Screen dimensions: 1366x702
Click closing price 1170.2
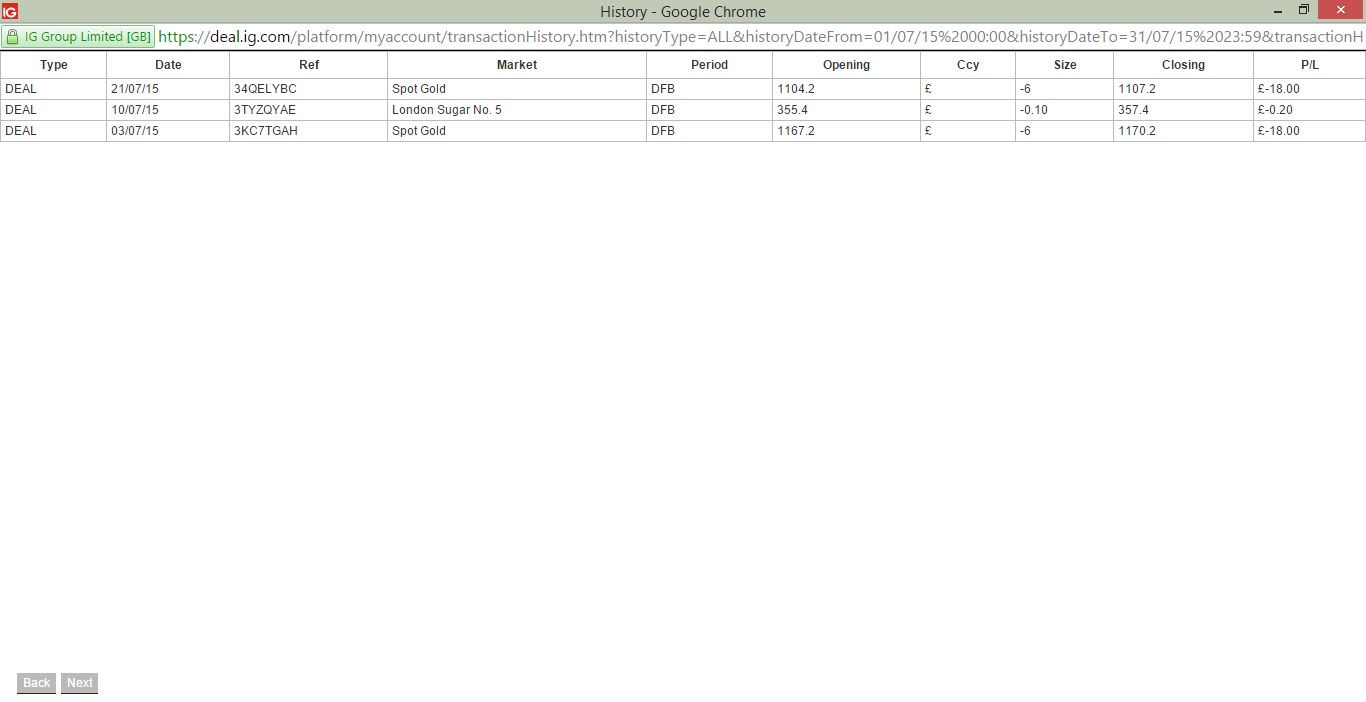1137,131
